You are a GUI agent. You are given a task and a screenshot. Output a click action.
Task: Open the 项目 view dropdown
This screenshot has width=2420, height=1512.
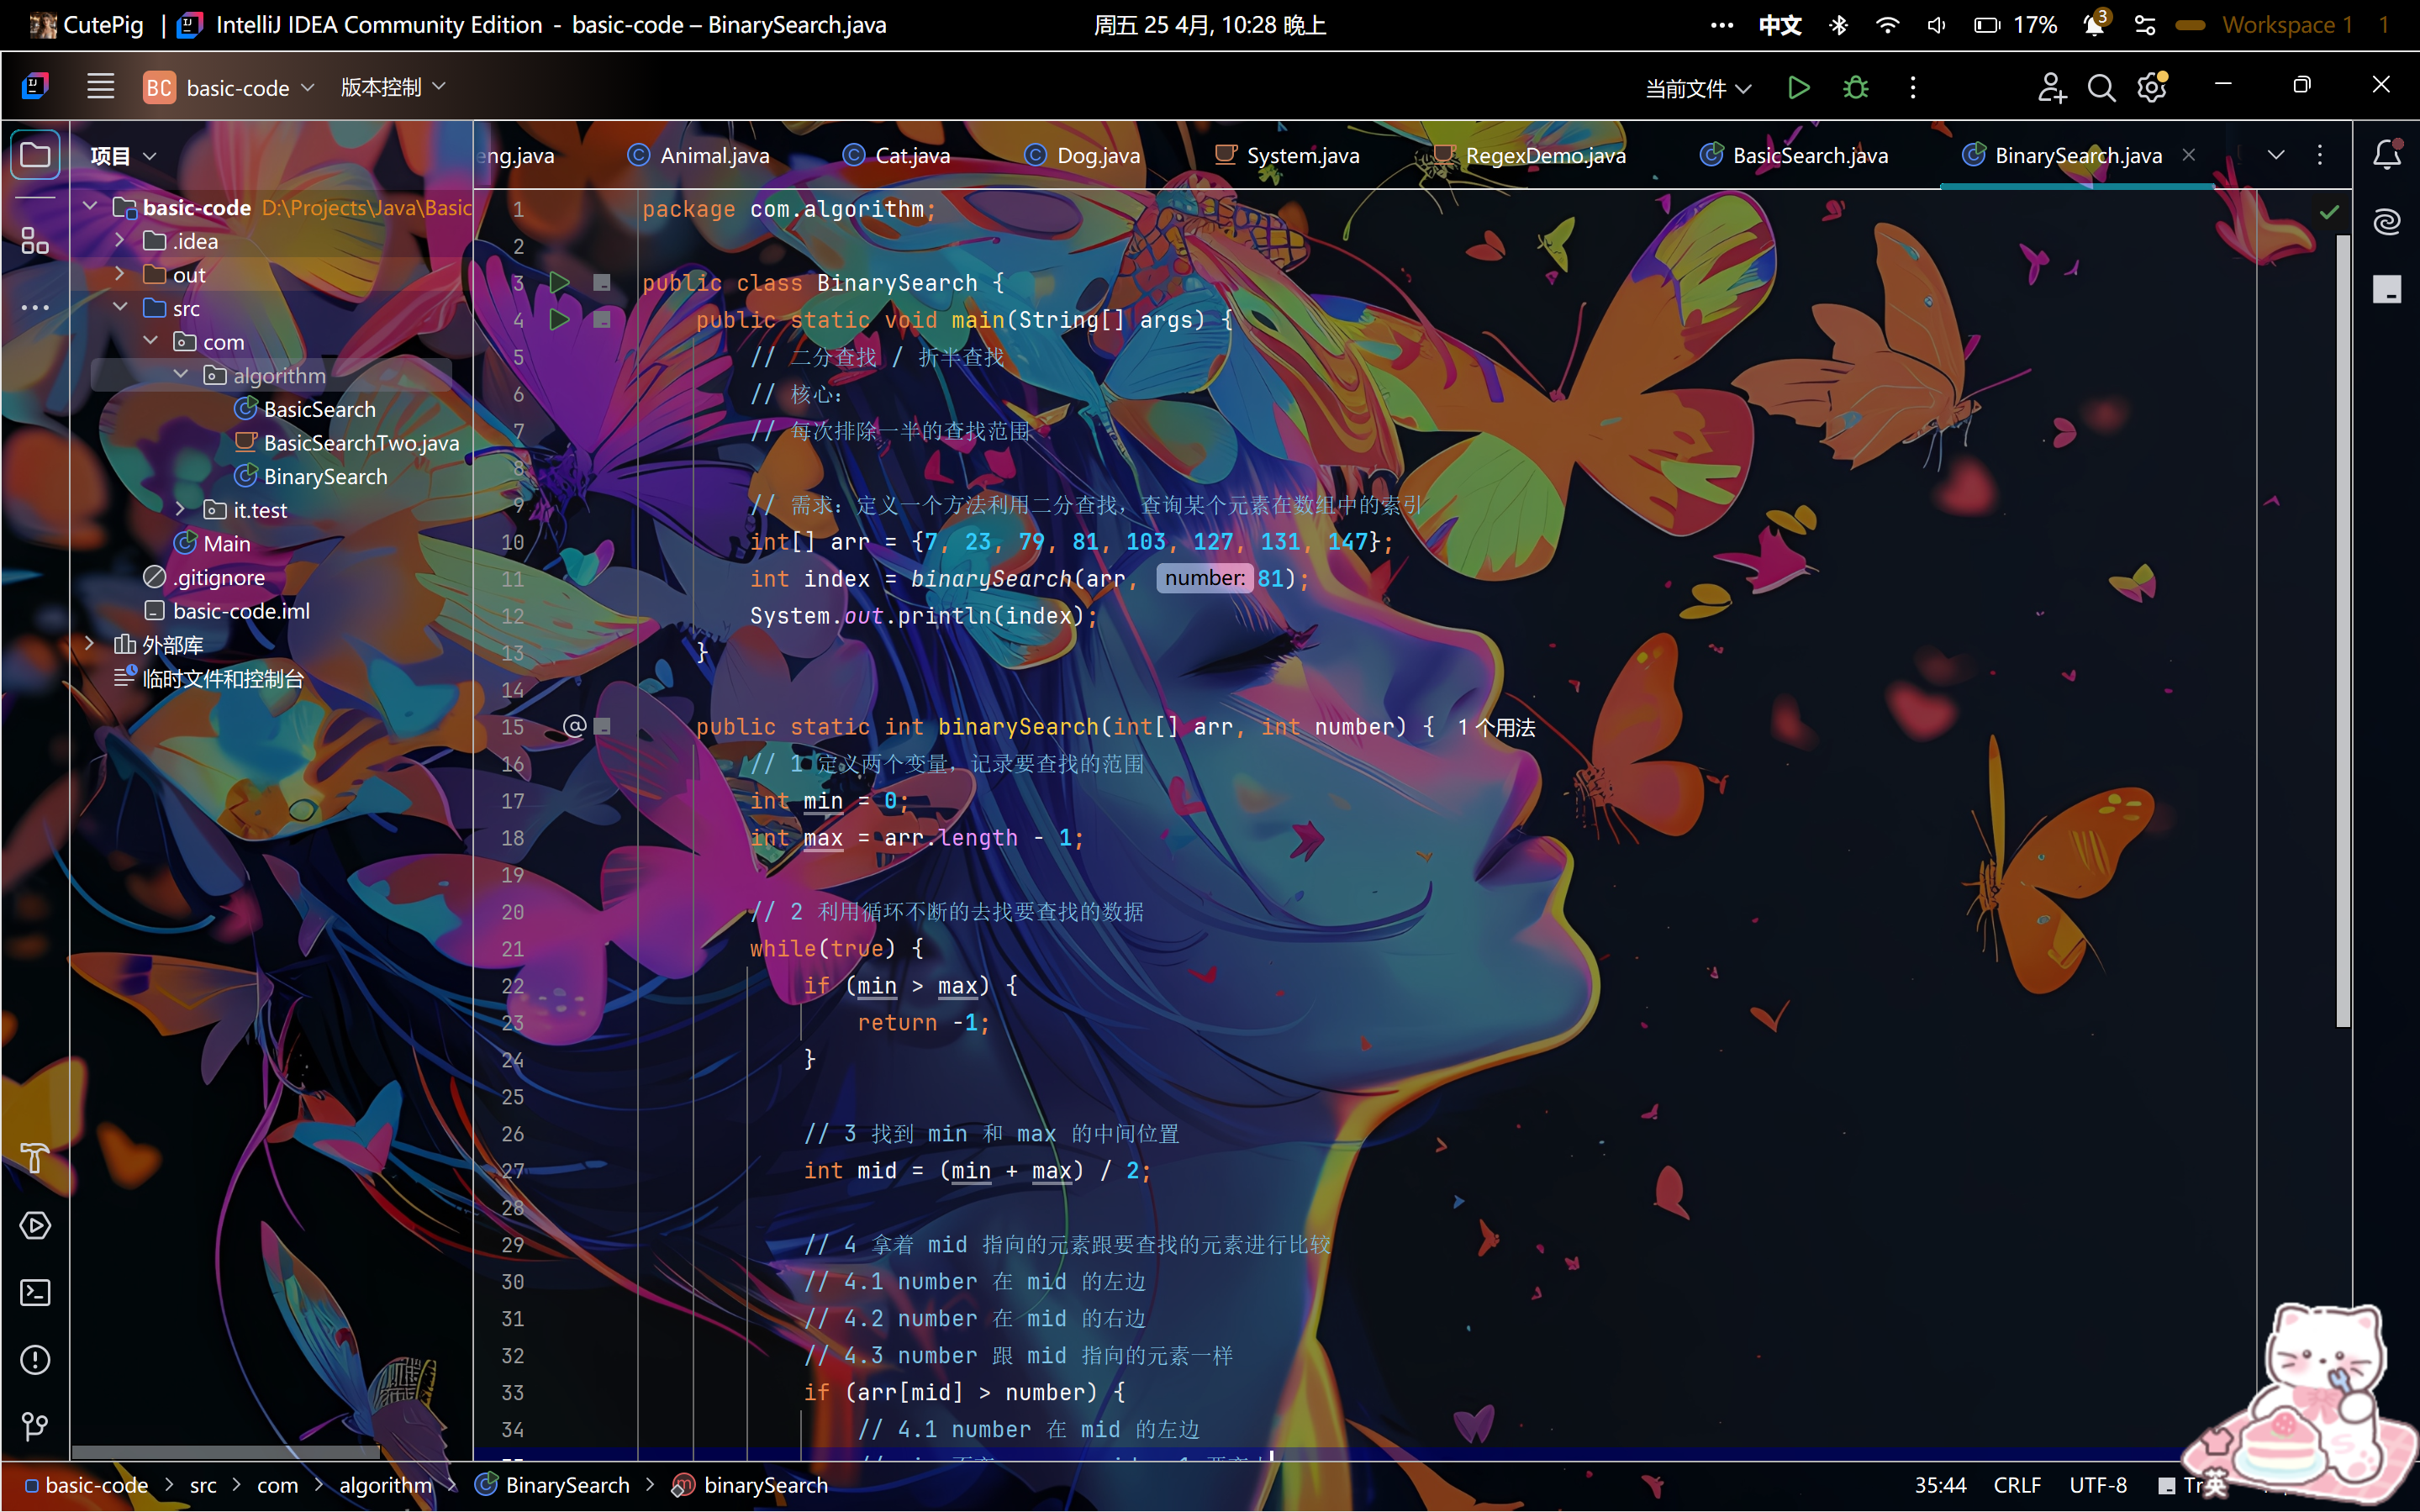click(123, 156)
